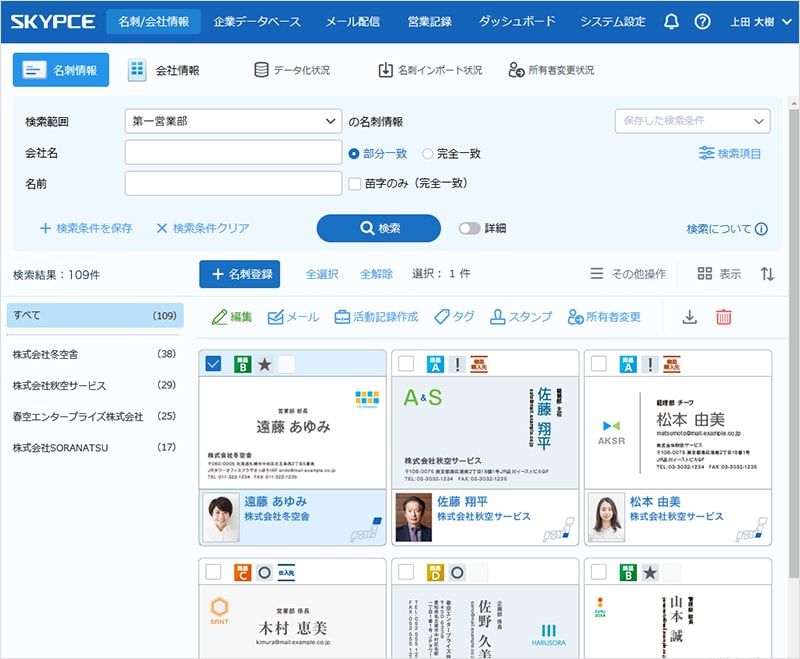Uncheck the 遠藤 あゆみ card checkbox
The image size is (800, 659).
pos(213,364)
